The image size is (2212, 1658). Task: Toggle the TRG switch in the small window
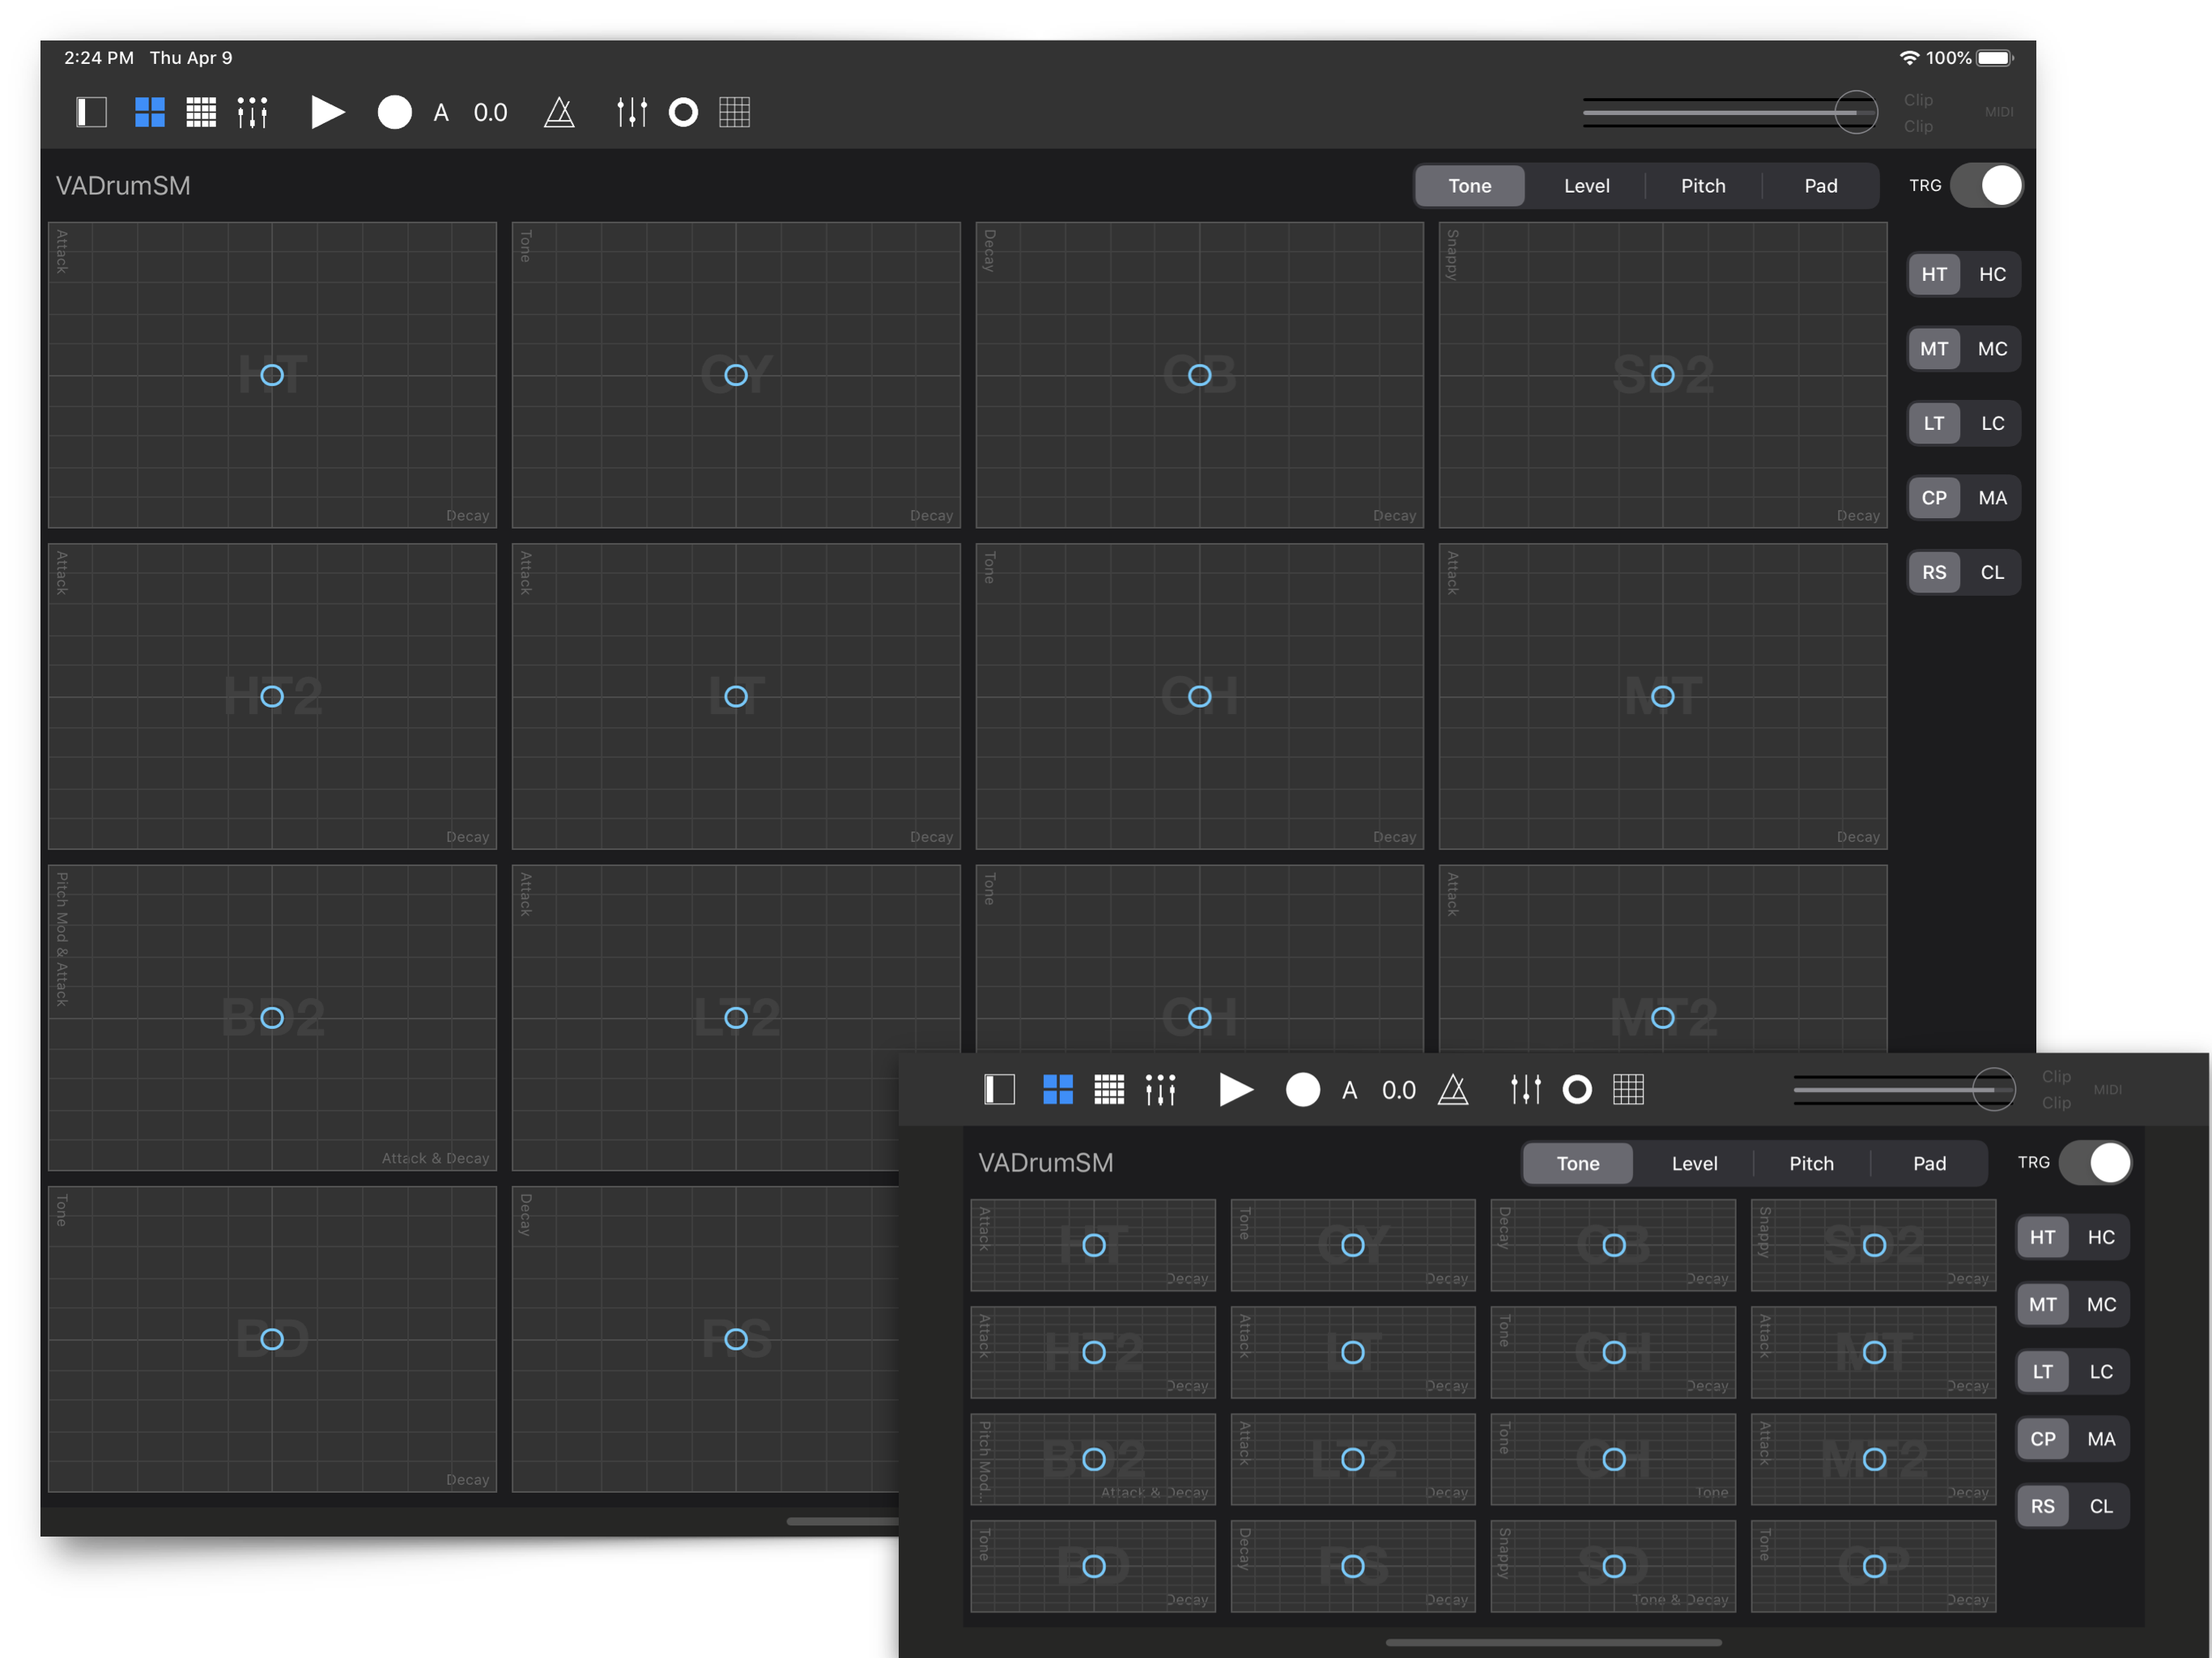2096,1163
